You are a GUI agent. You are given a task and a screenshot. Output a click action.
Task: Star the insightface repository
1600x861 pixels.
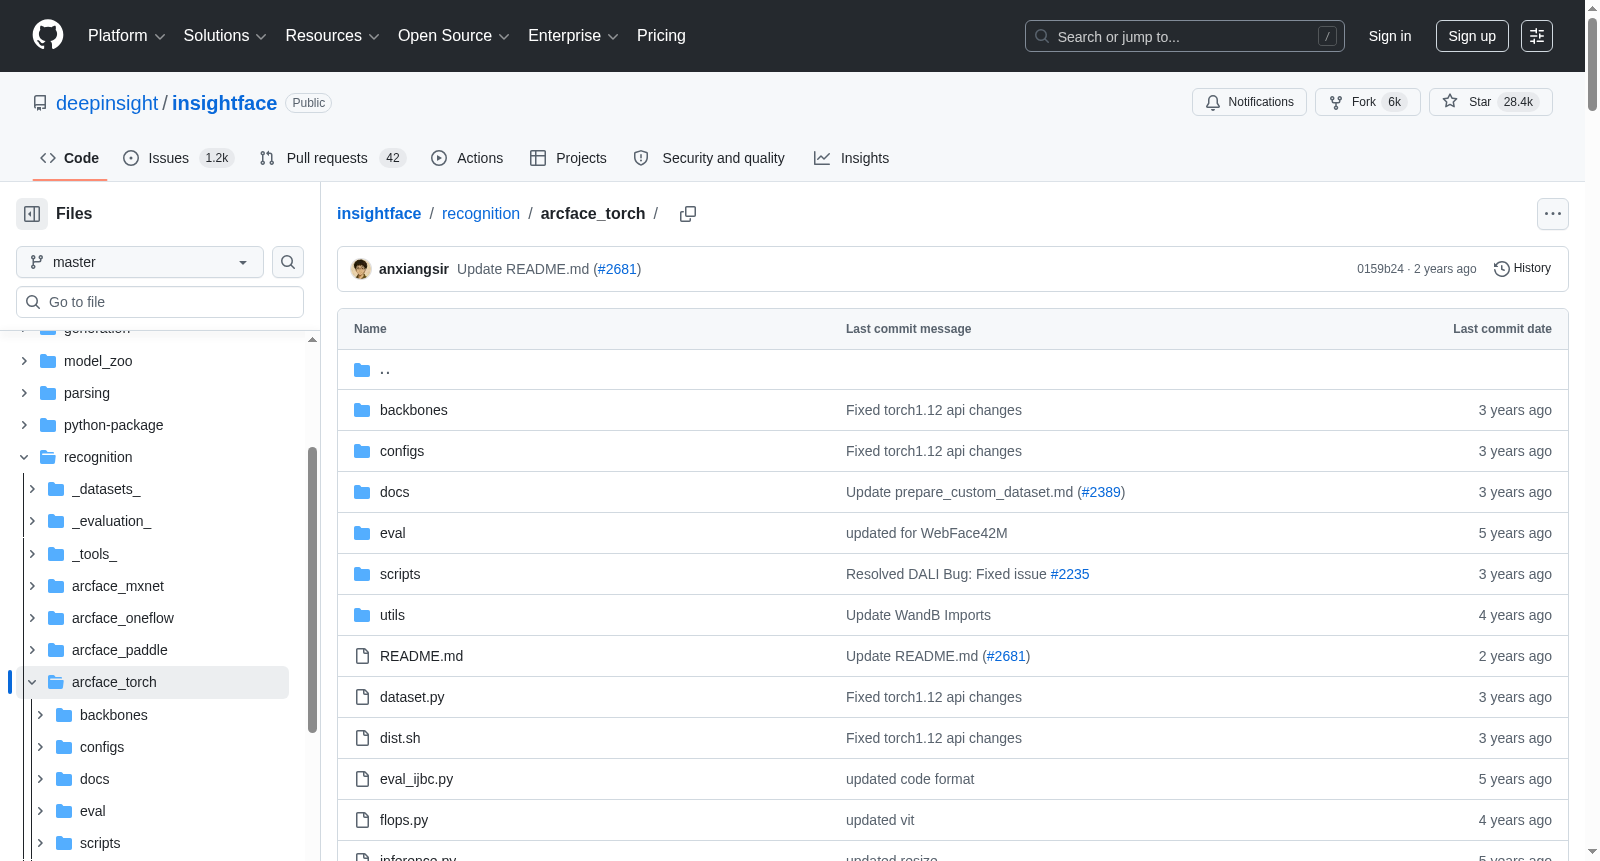(x=1491, y=102)
